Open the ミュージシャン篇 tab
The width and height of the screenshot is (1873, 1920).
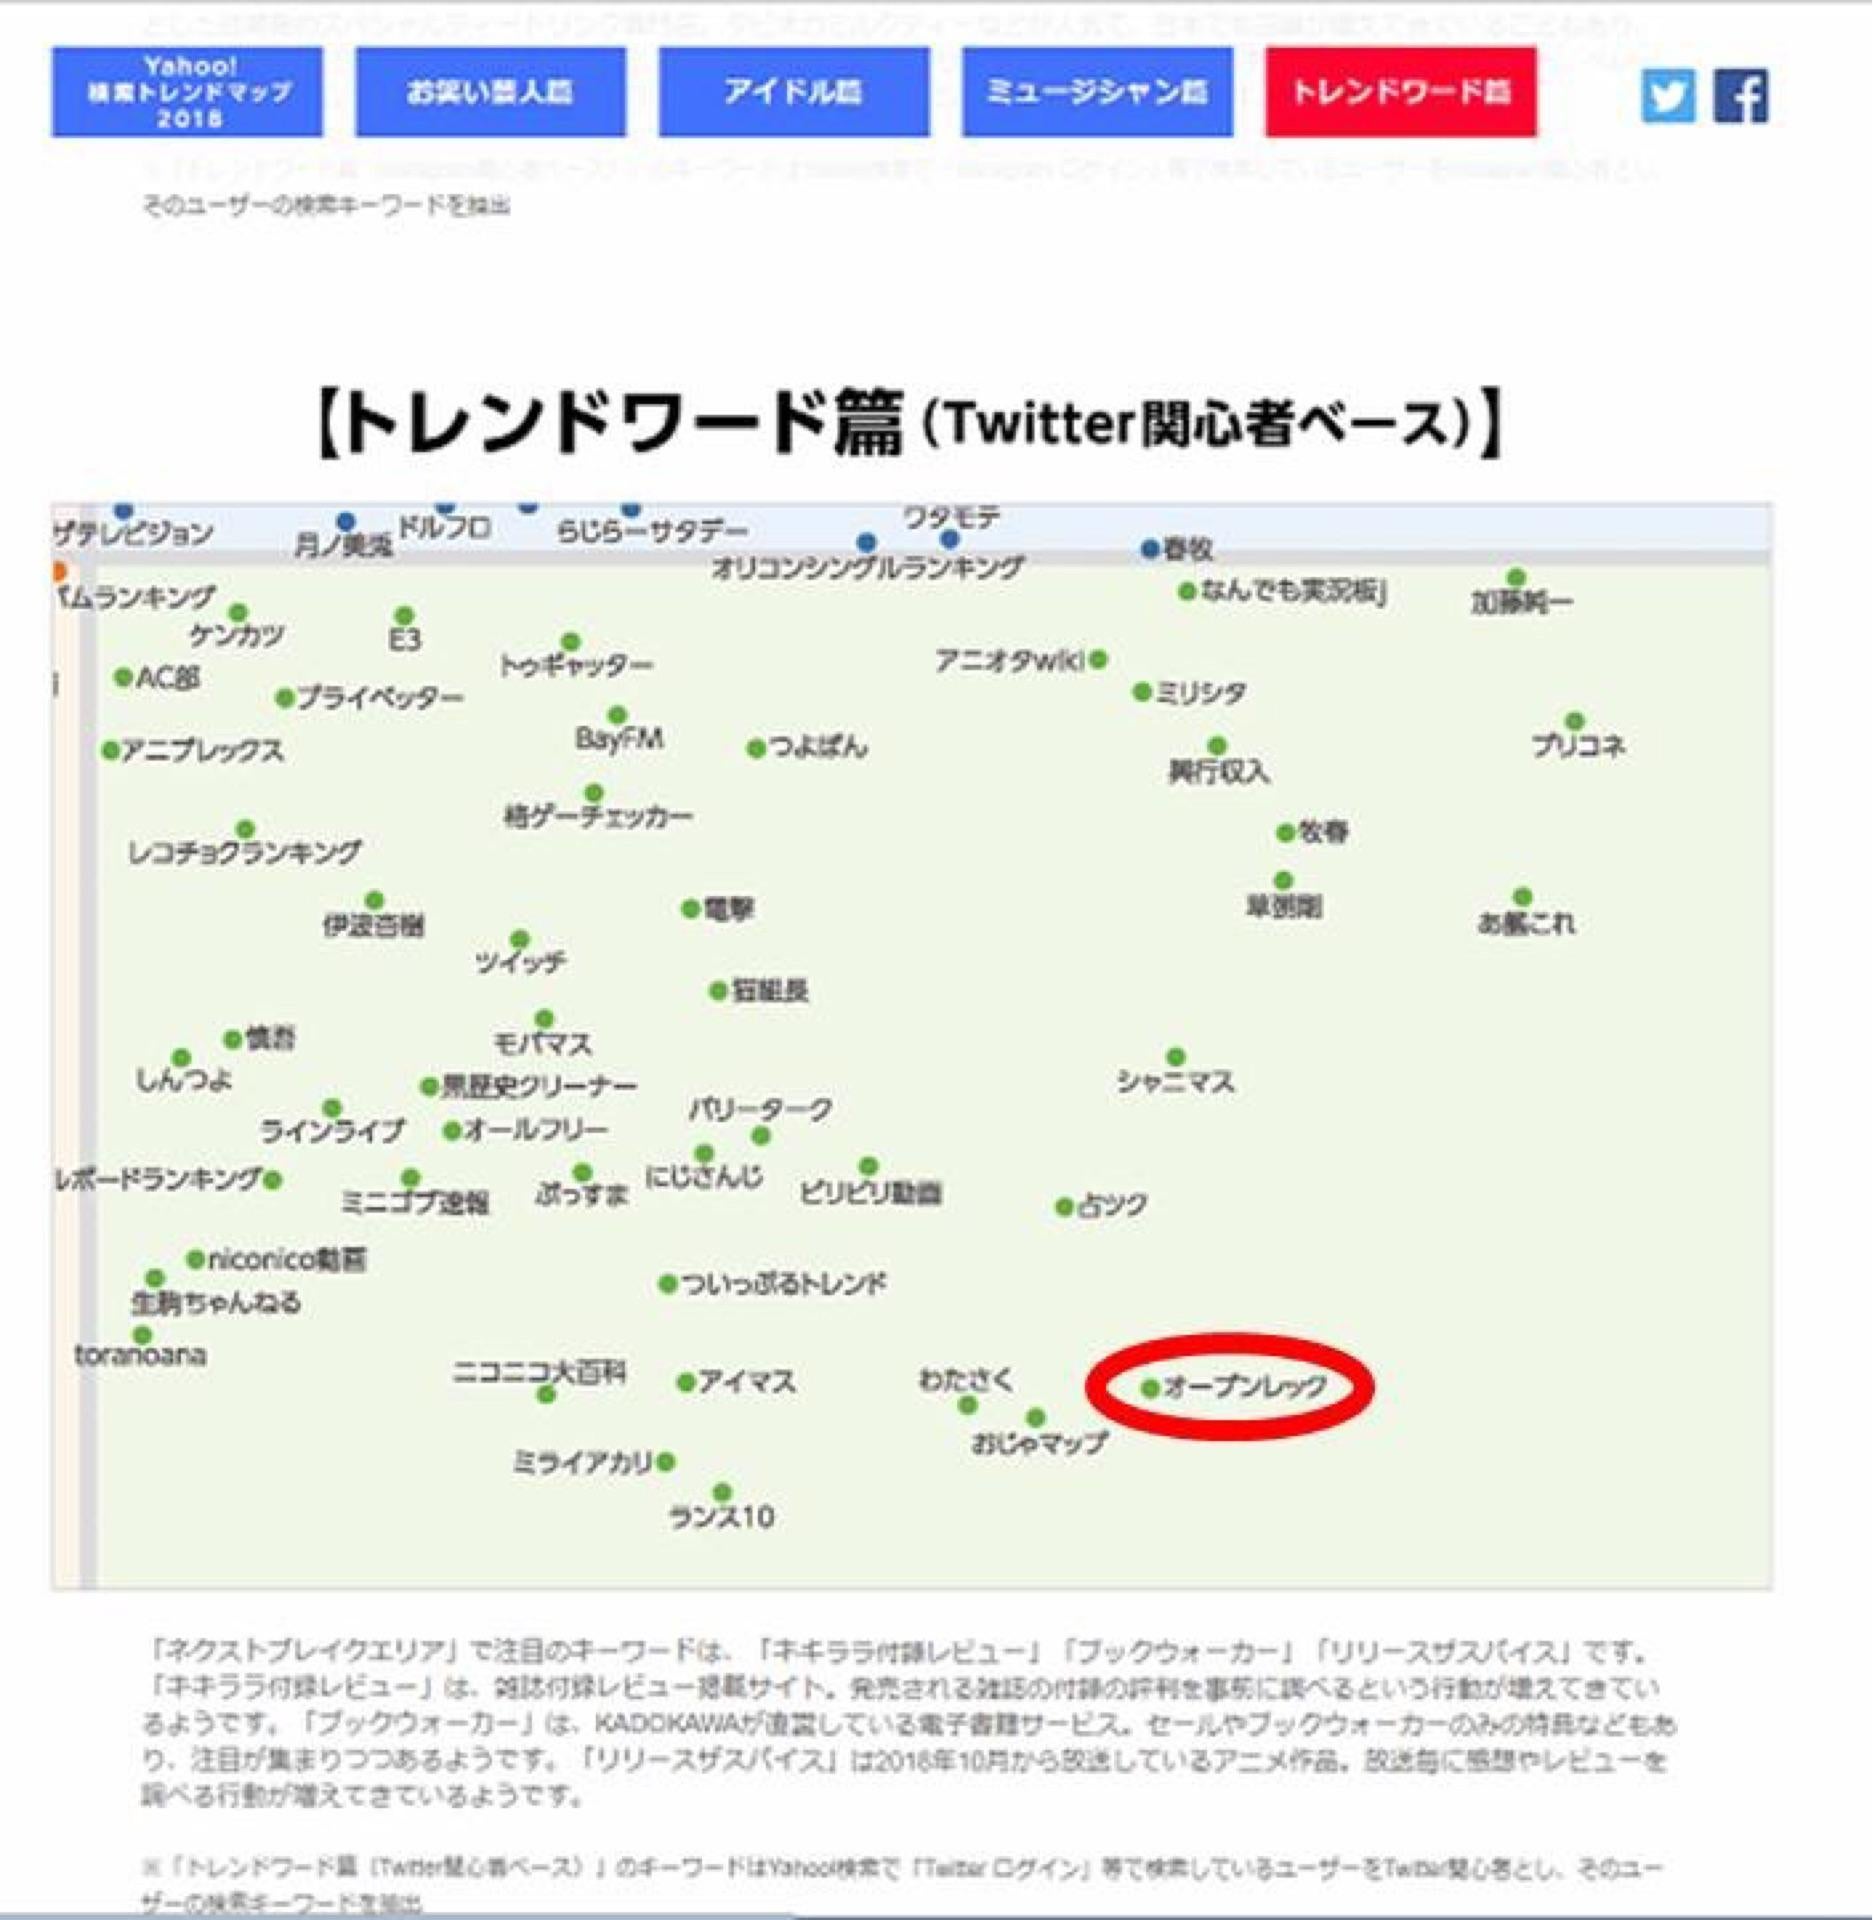(1097, 92)
